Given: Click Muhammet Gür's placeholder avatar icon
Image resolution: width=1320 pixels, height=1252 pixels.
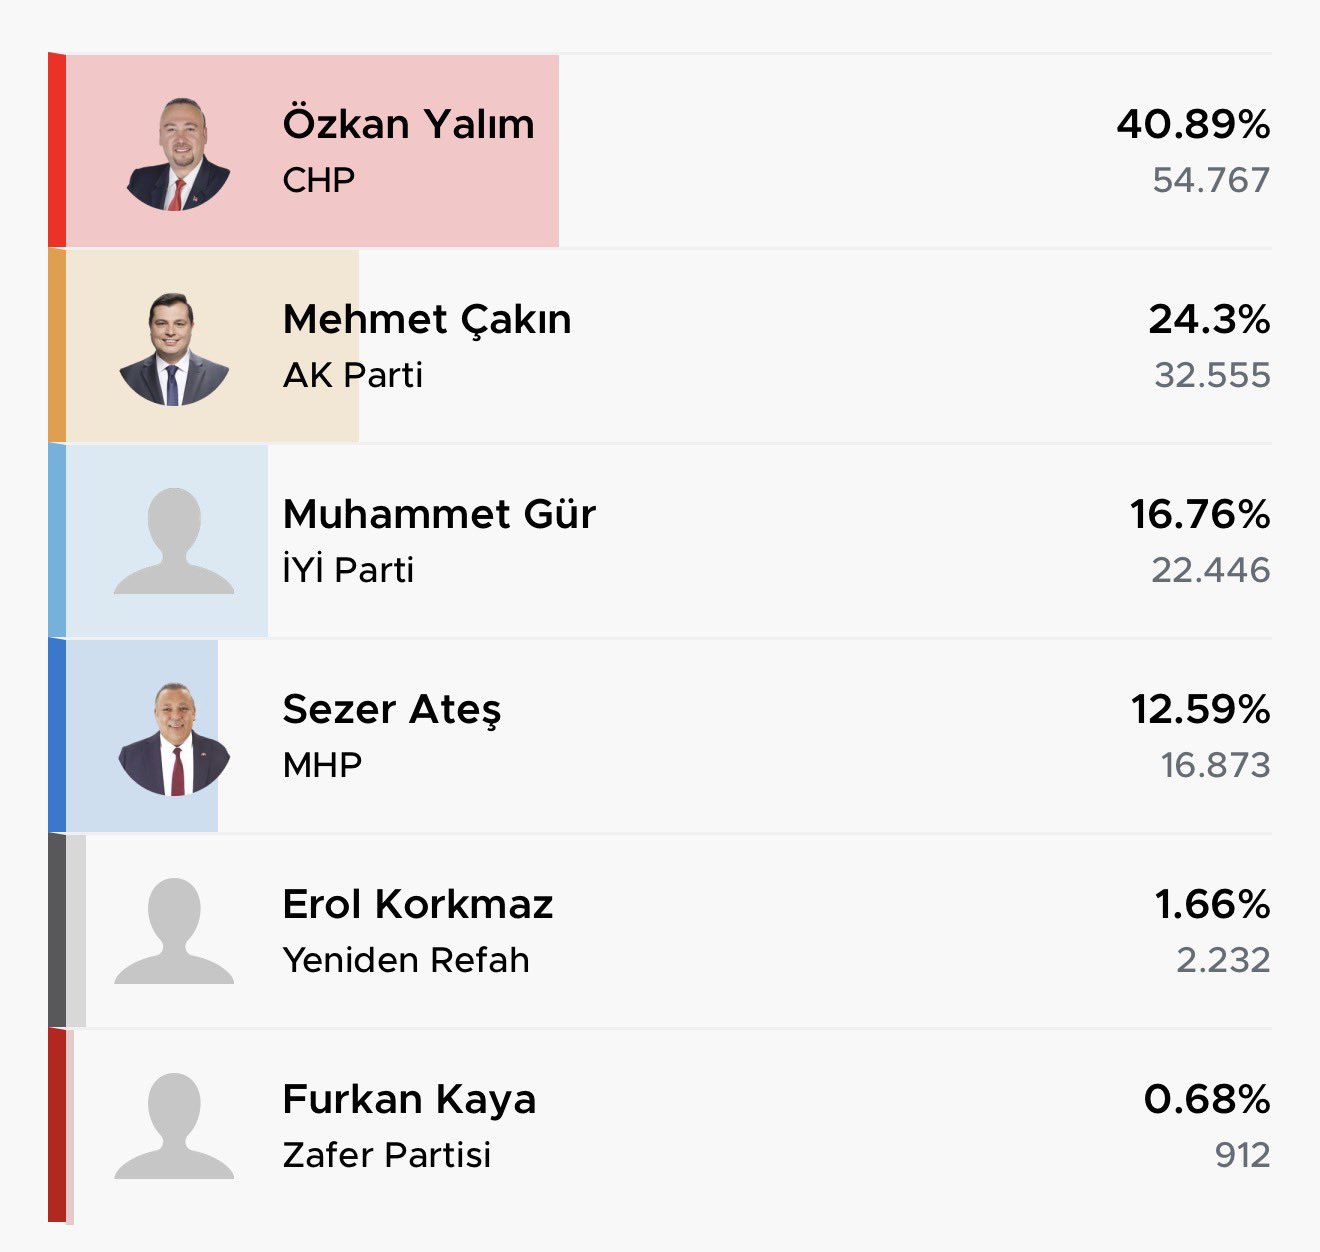Looking at the screenshot, I should coord(174,542).
